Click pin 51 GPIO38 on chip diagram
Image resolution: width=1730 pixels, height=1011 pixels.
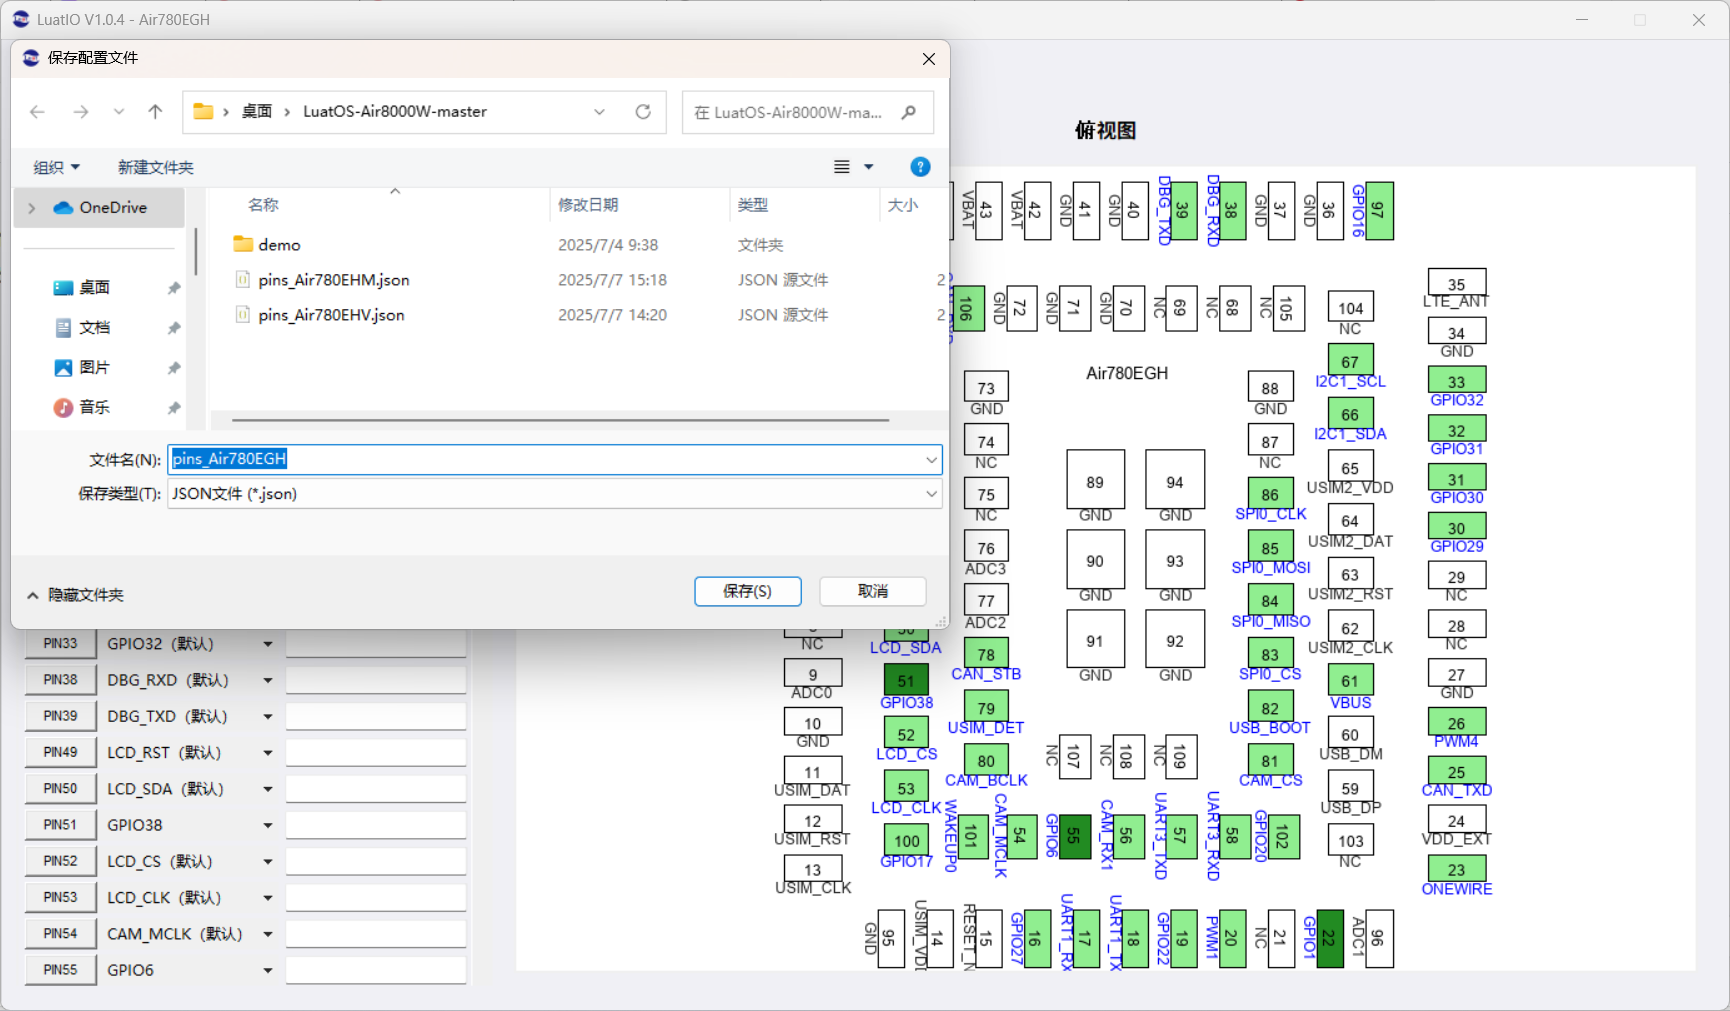click(906, 680)
